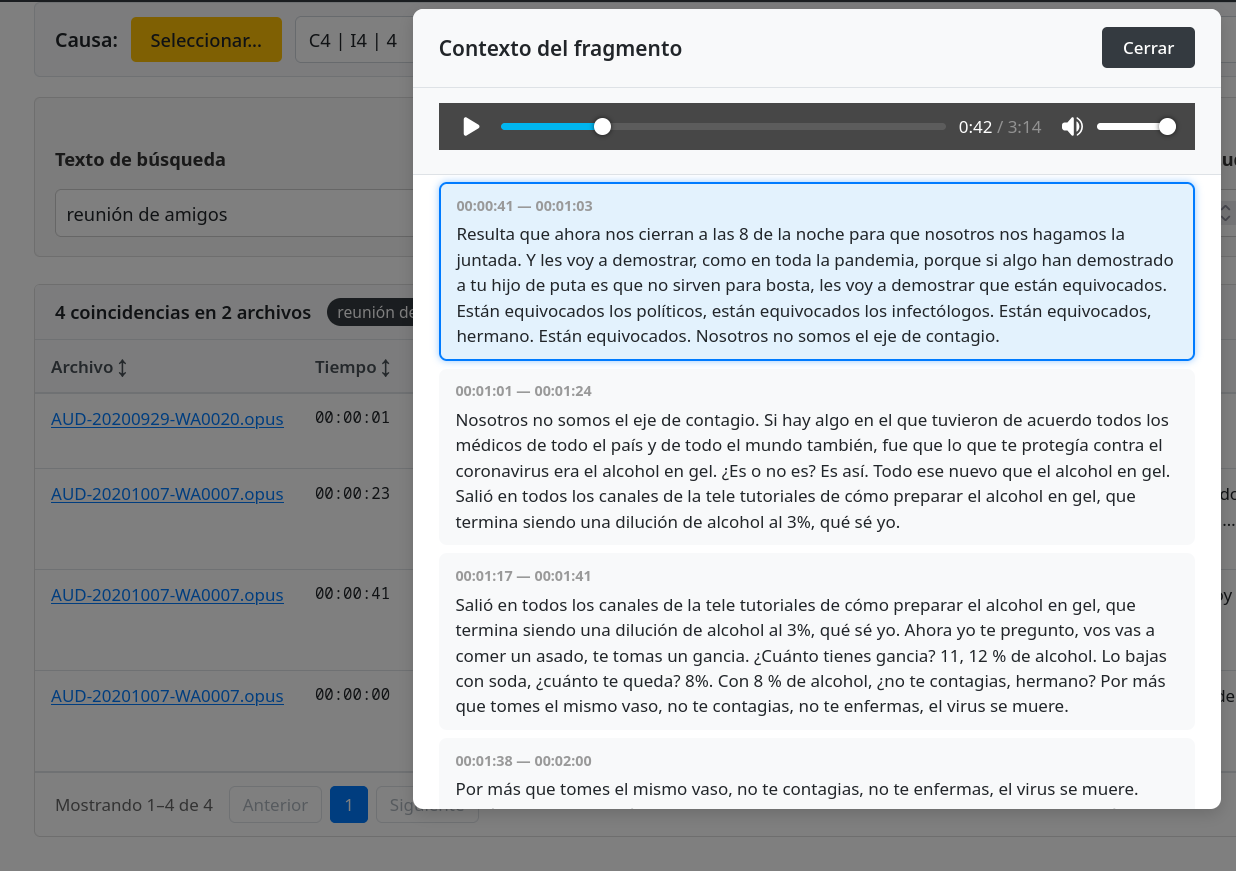Click the Contexto del fragmento title

560,48
